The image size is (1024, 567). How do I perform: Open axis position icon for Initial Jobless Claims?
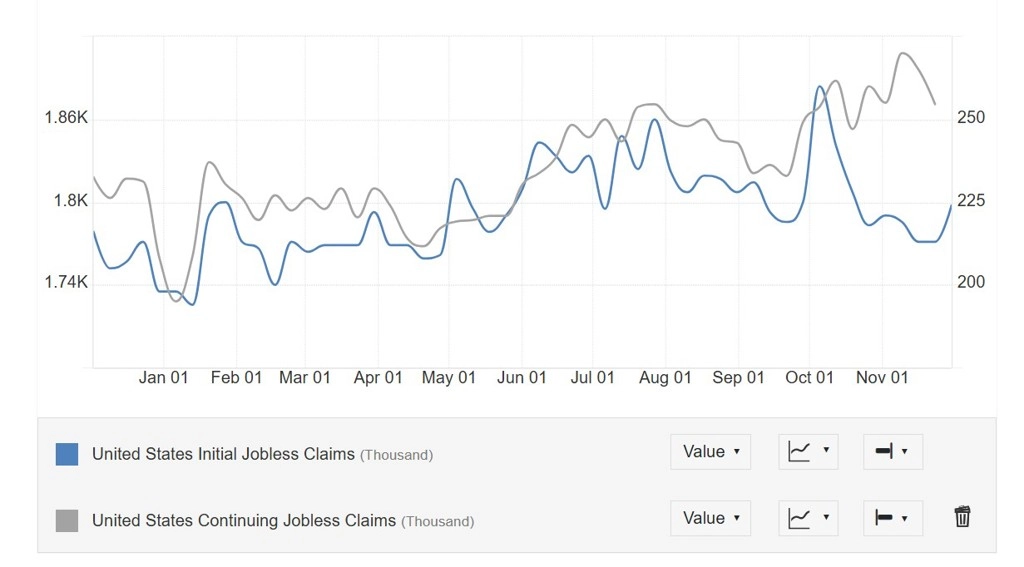892,452
